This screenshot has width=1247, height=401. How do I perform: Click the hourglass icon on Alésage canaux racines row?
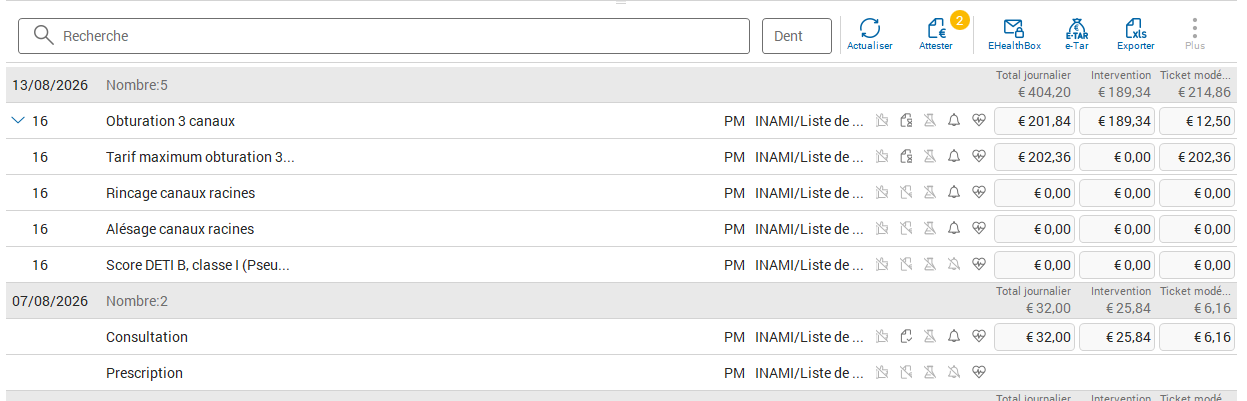click(930, 229)
